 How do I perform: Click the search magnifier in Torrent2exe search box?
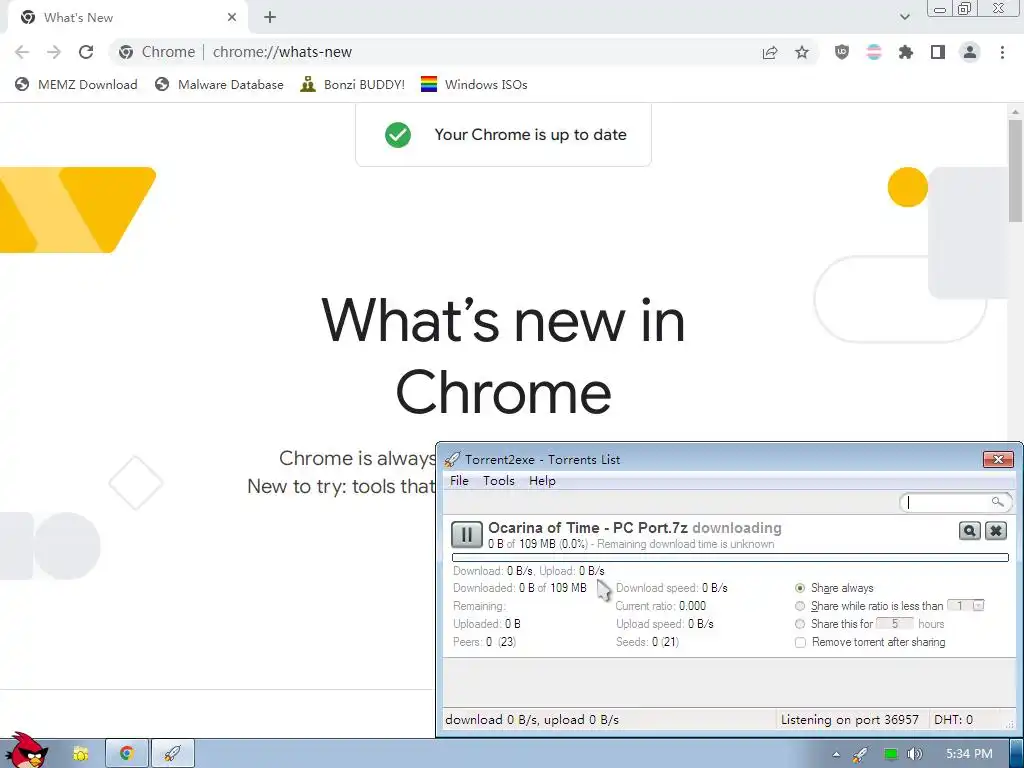tap(997, 502)
